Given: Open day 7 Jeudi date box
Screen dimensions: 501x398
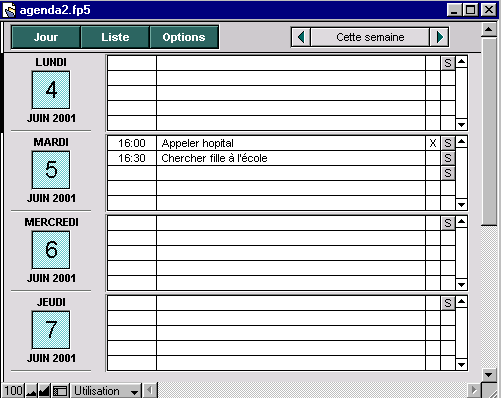Looking at the screenshot, I should (51, 330).
